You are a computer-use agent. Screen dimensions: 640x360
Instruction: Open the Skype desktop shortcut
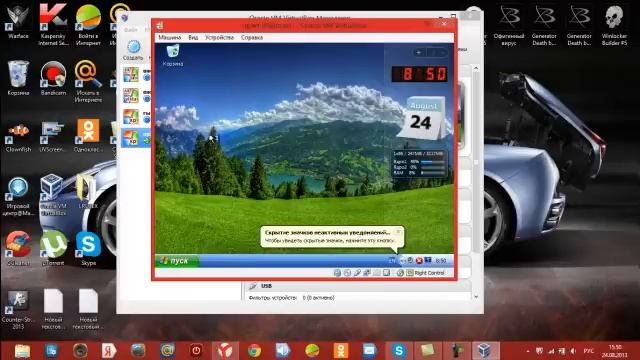88,248
